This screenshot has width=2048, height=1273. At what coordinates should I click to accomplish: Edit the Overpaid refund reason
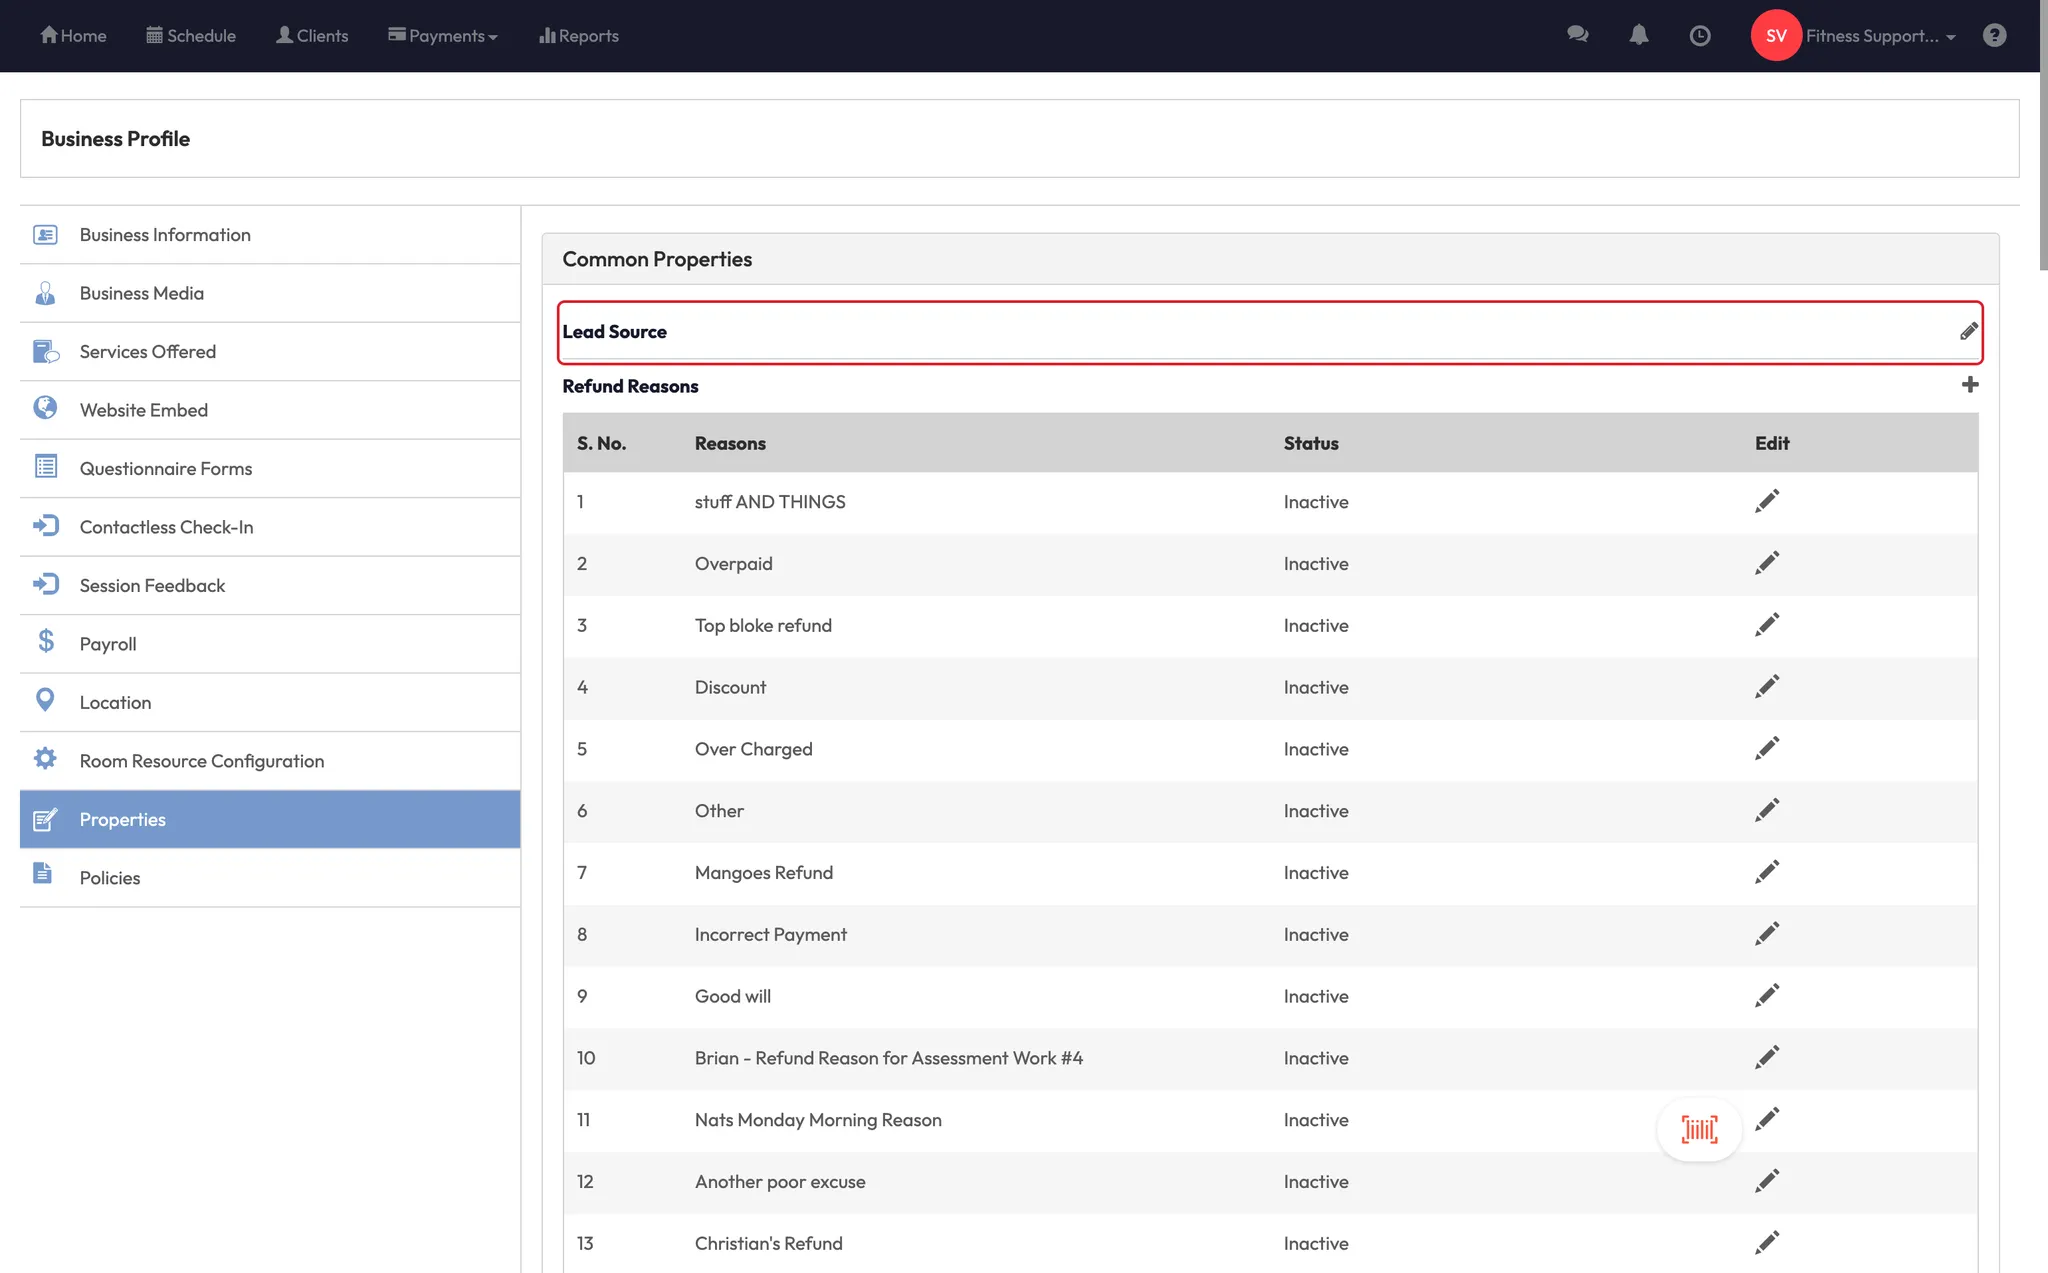[x=1766, y=563]
